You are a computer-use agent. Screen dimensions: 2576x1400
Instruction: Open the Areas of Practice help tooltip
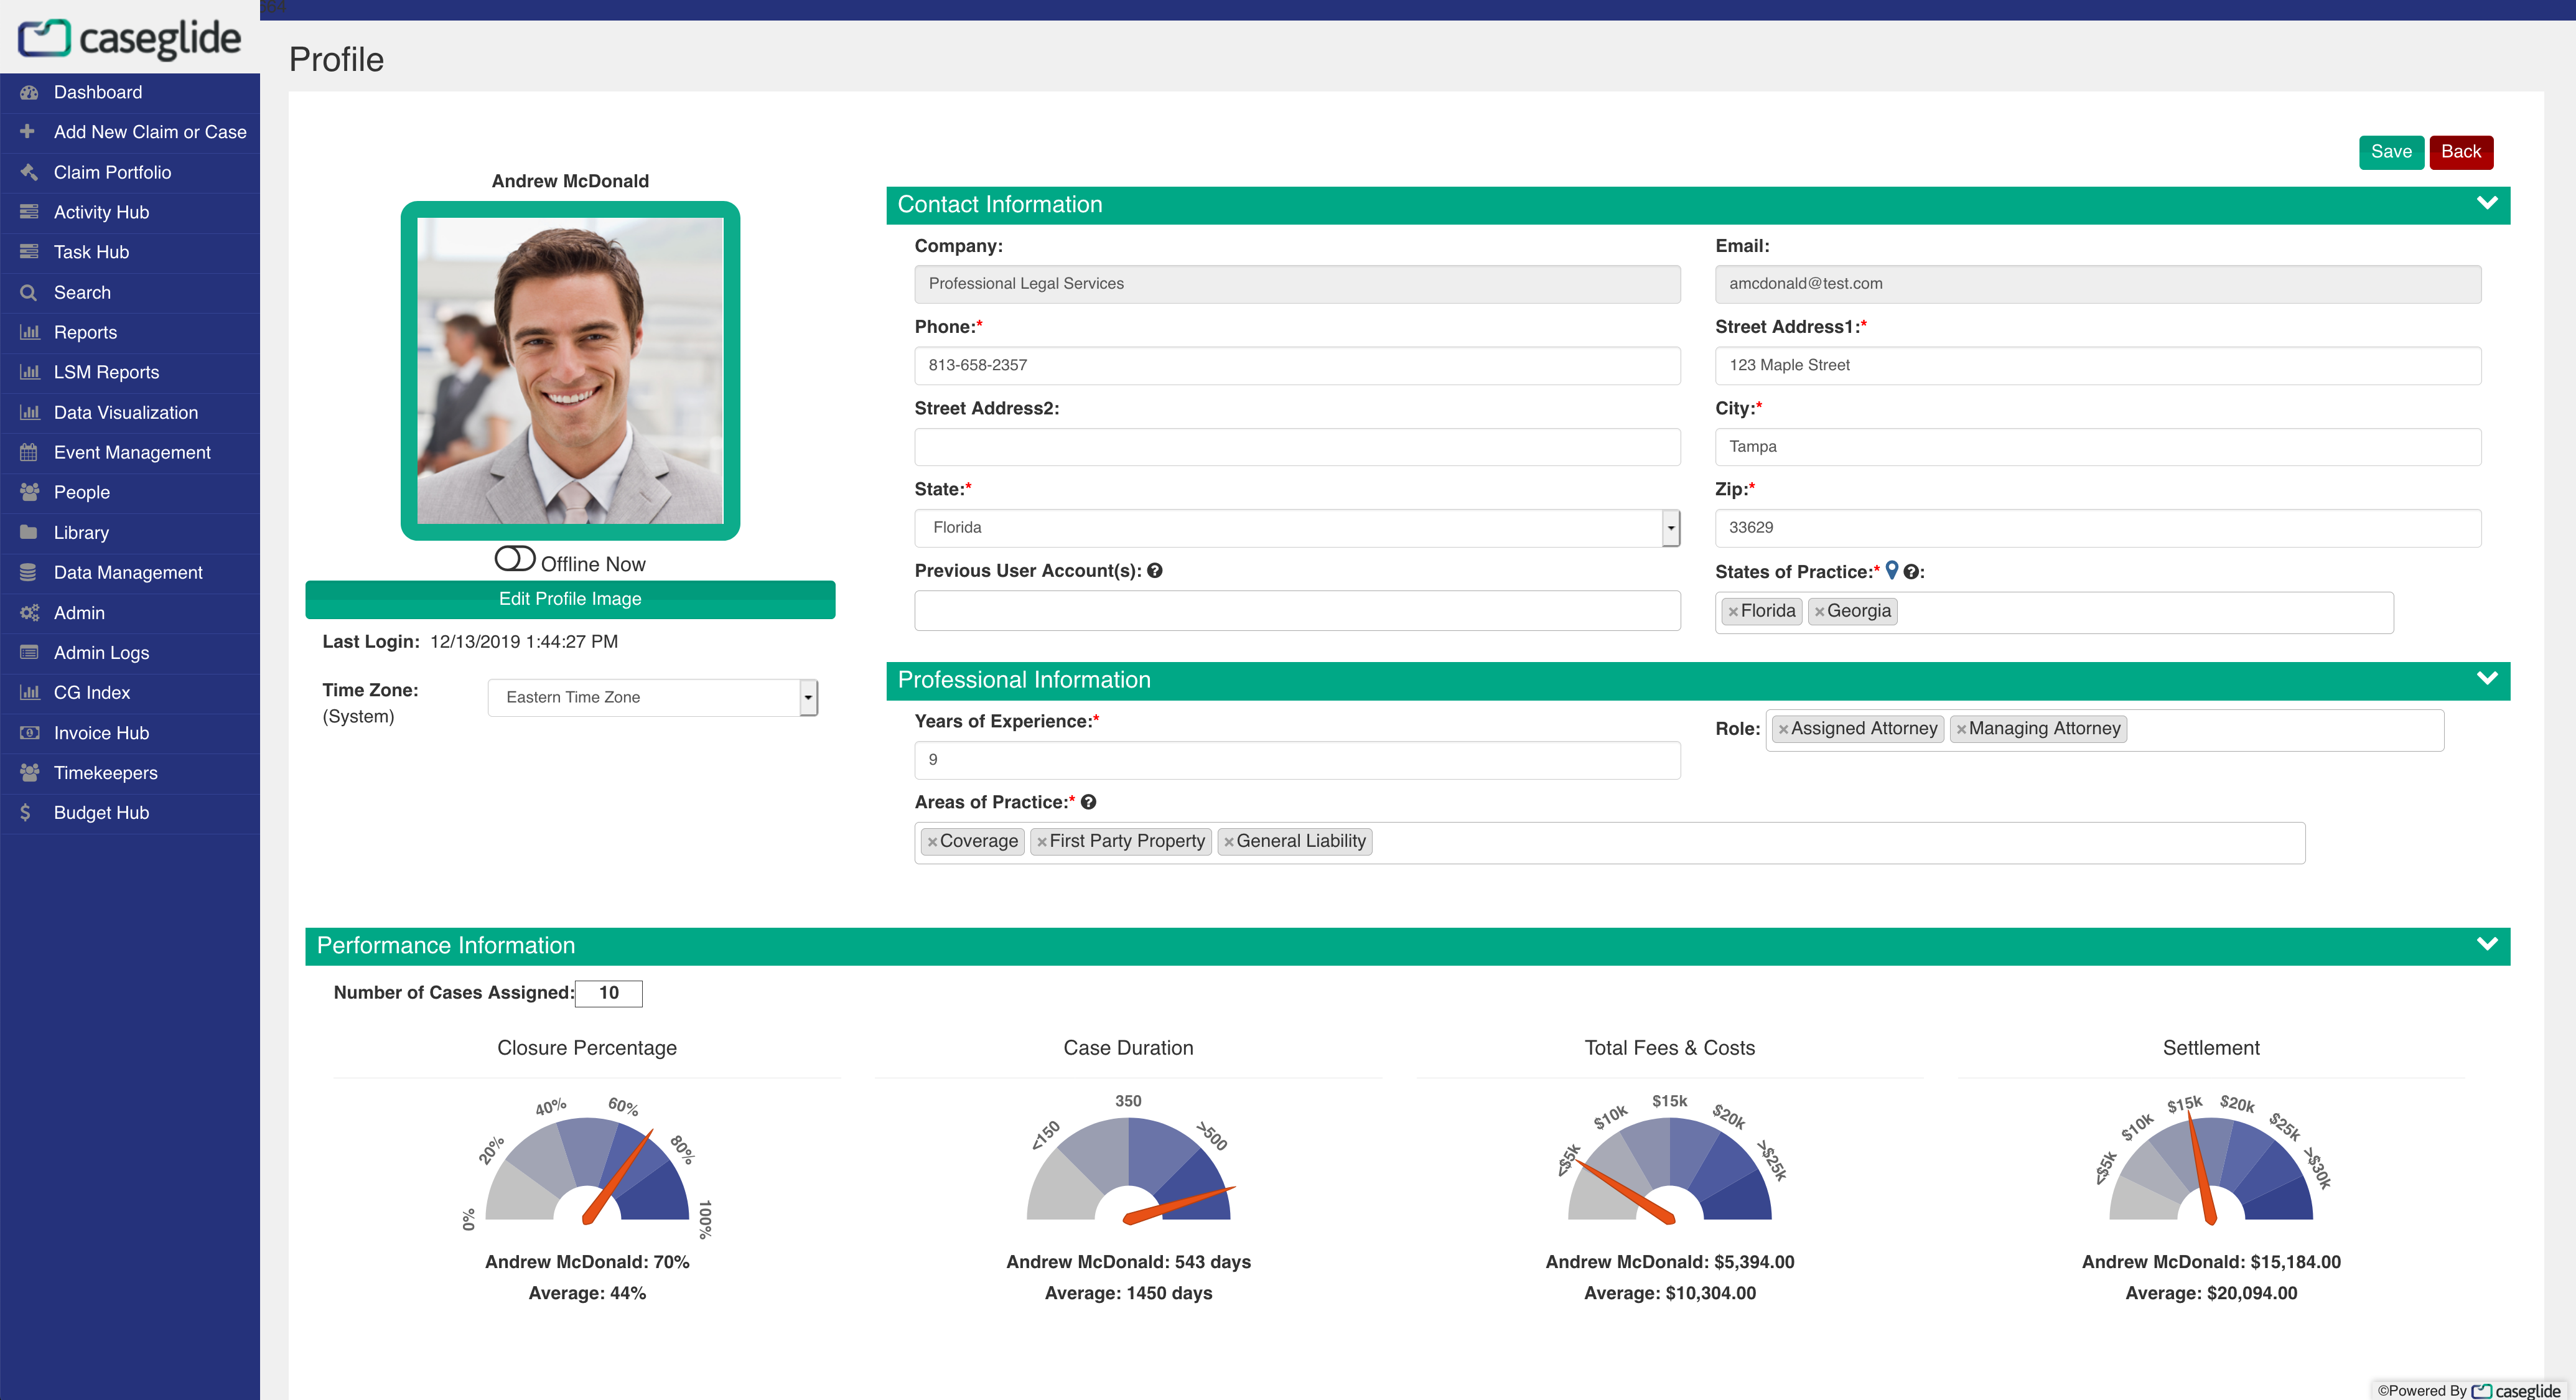click(1088, 801)
